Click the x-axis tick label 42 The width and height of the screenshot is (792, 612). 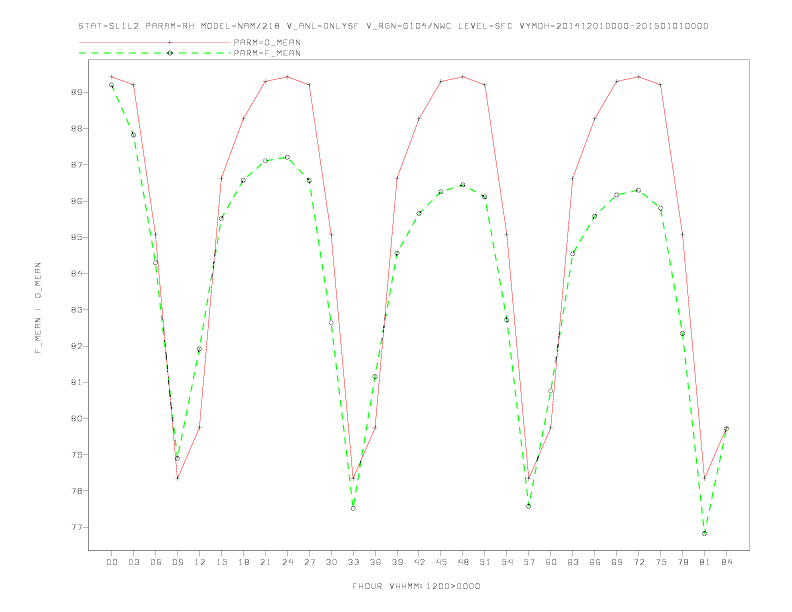419,562
